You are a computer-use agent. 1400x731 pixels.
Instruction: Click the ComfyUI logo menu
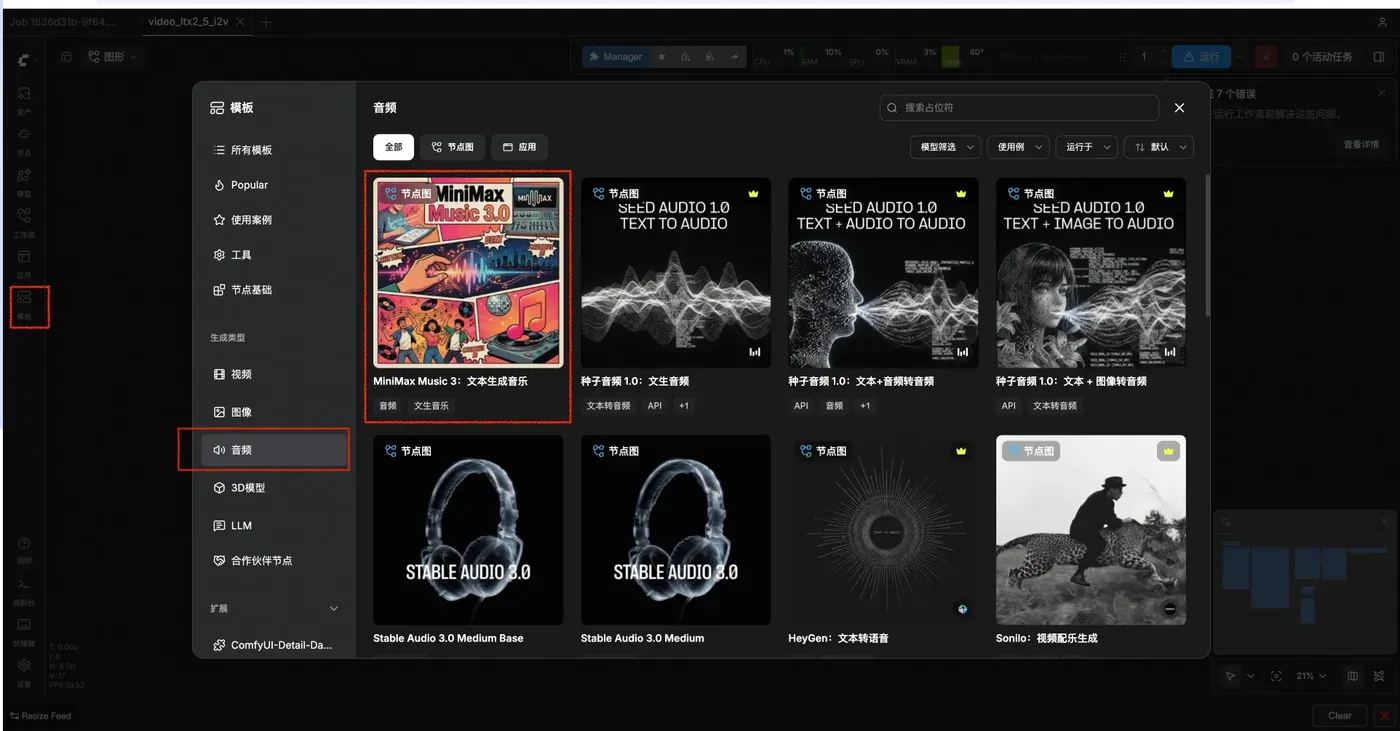(x=24, y=60)
